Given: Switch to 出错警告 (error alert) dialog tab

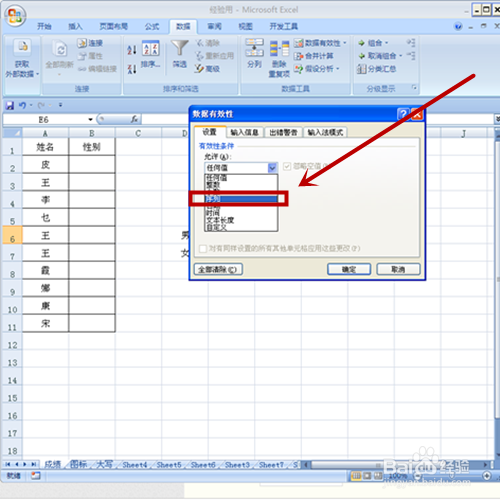Looking at the screenshot, I should point(283,133).
